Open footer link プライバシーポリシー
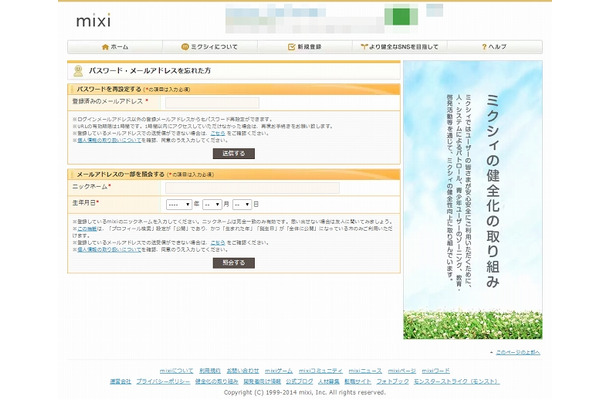The height and width of the screenshot is (400, 610). pyautogui.click(x=163, y=382)
